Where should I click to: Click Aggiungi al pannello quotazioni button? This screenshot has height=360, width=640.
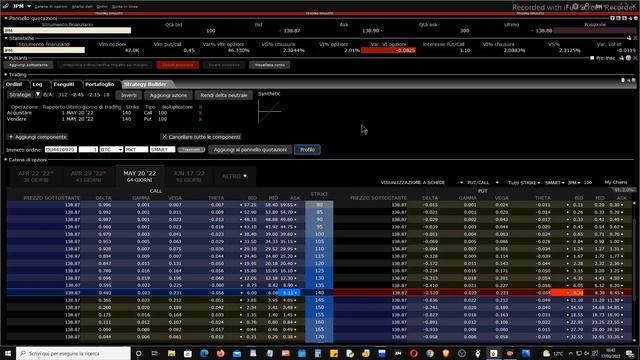tap(250, 150)
